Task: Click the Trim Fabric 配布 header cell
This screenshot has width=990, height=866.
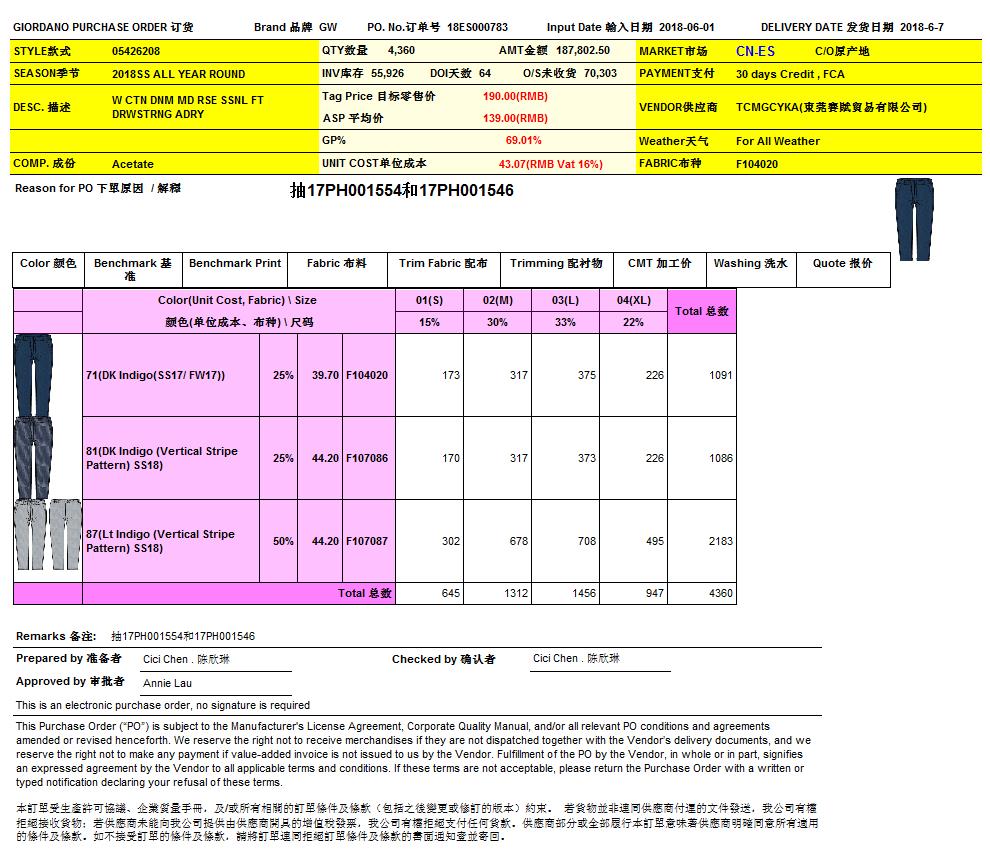Action: (x=443, y=264)
